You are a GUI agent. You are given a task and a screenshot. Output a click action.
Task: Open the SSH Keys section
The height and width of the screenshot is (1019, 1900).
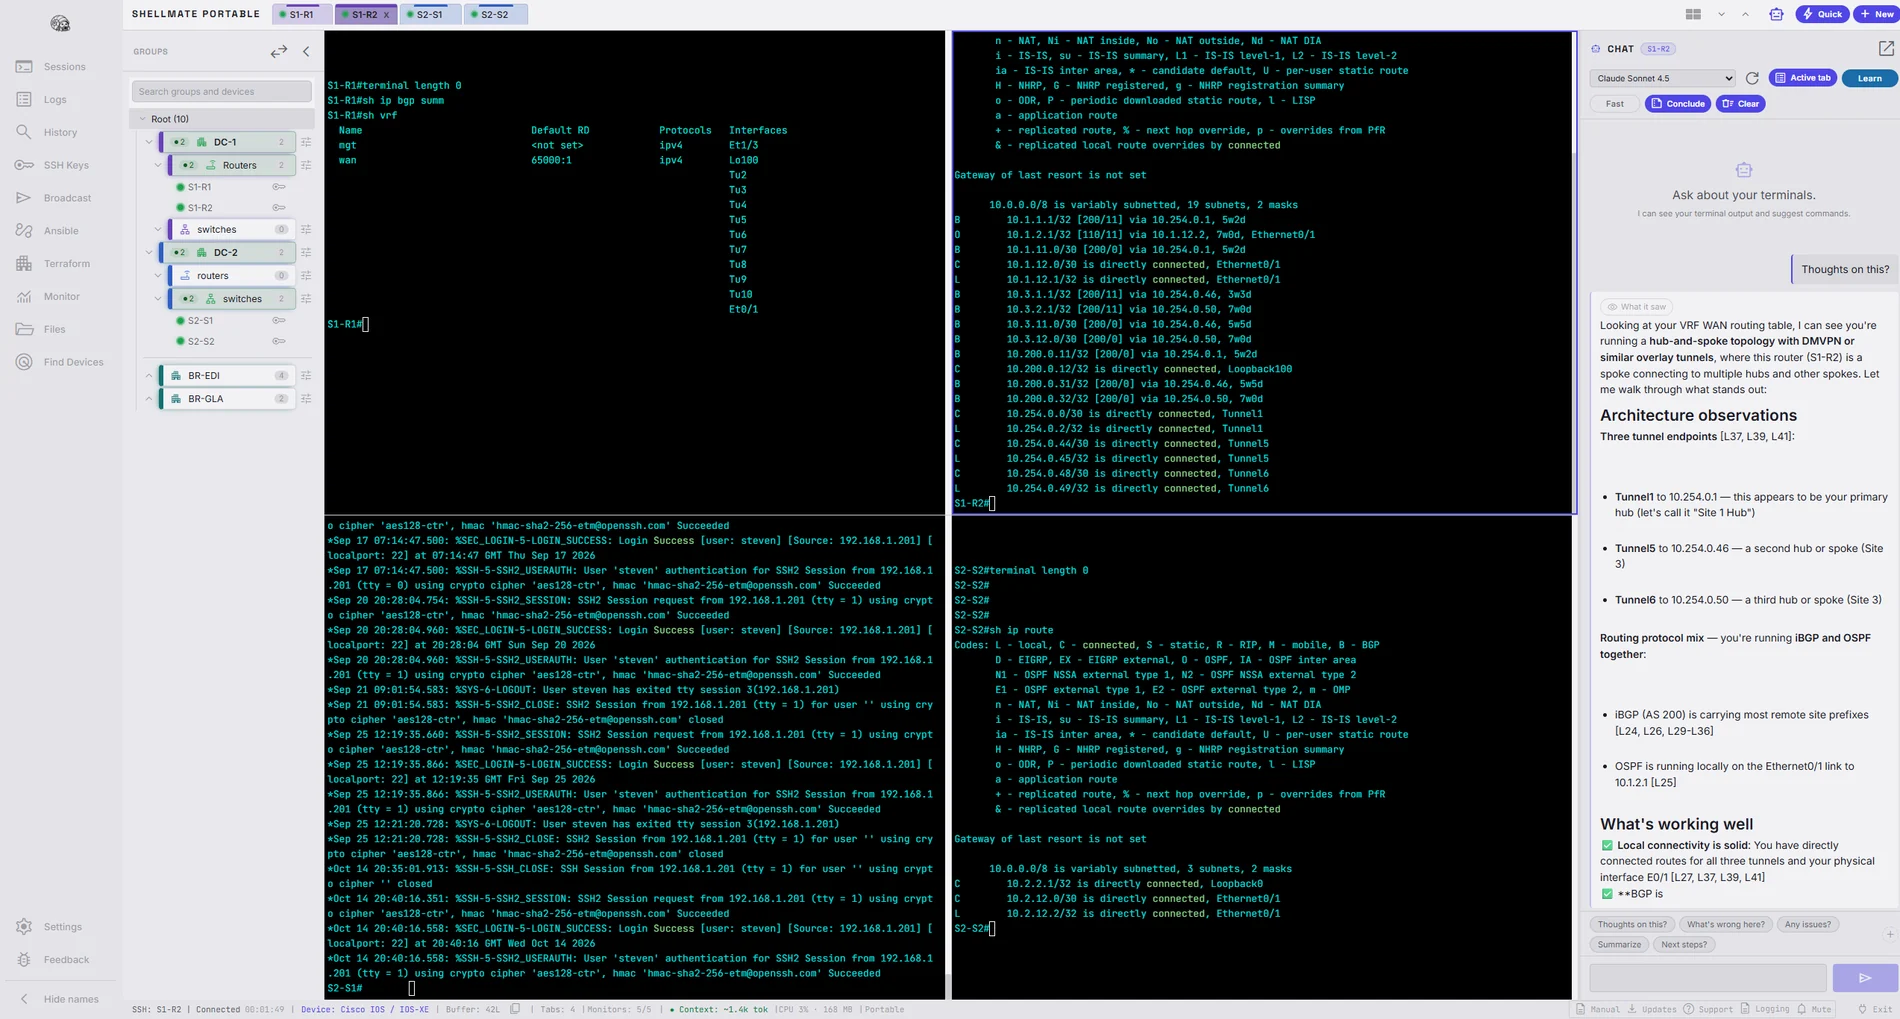point(53,165)
